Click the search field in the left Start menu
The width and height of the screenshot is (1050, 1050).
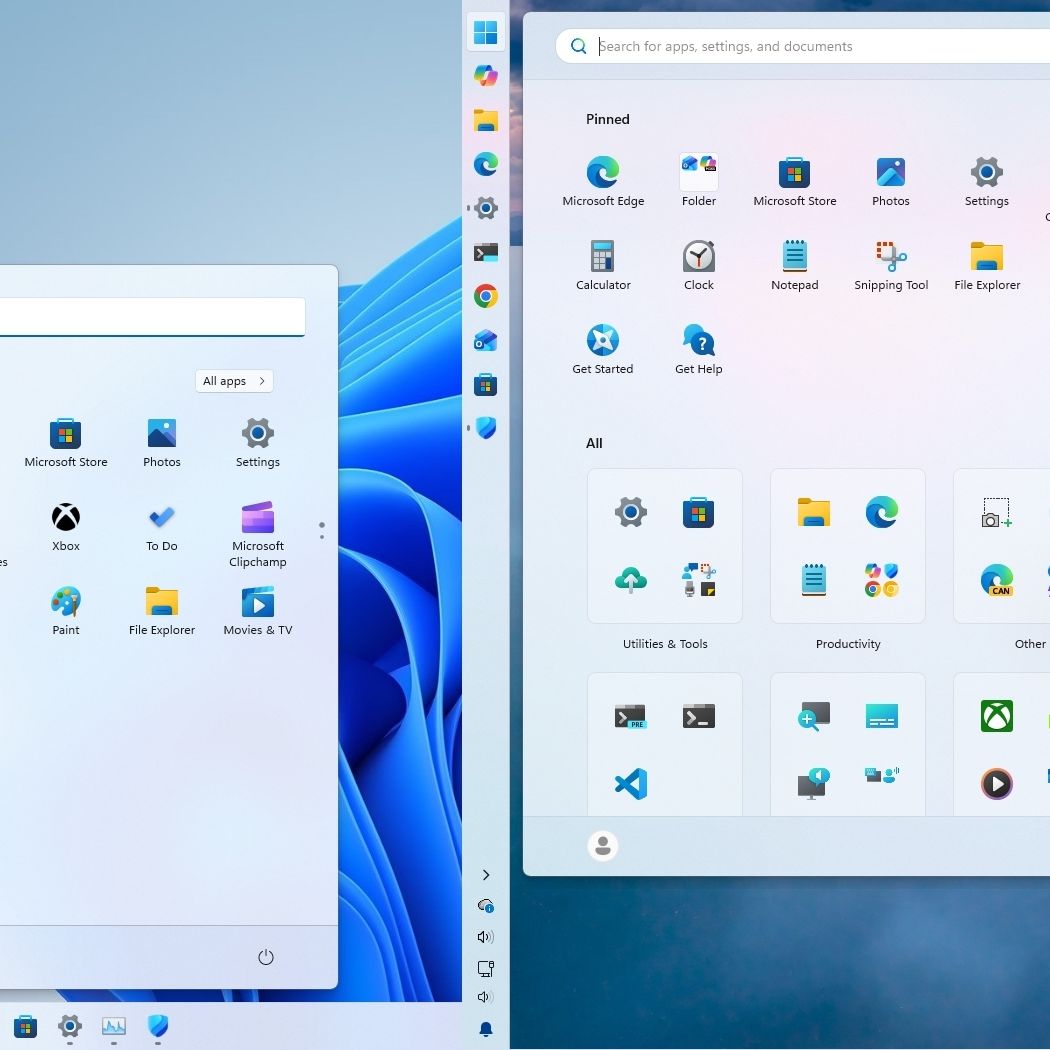click(x=152, y=317)
